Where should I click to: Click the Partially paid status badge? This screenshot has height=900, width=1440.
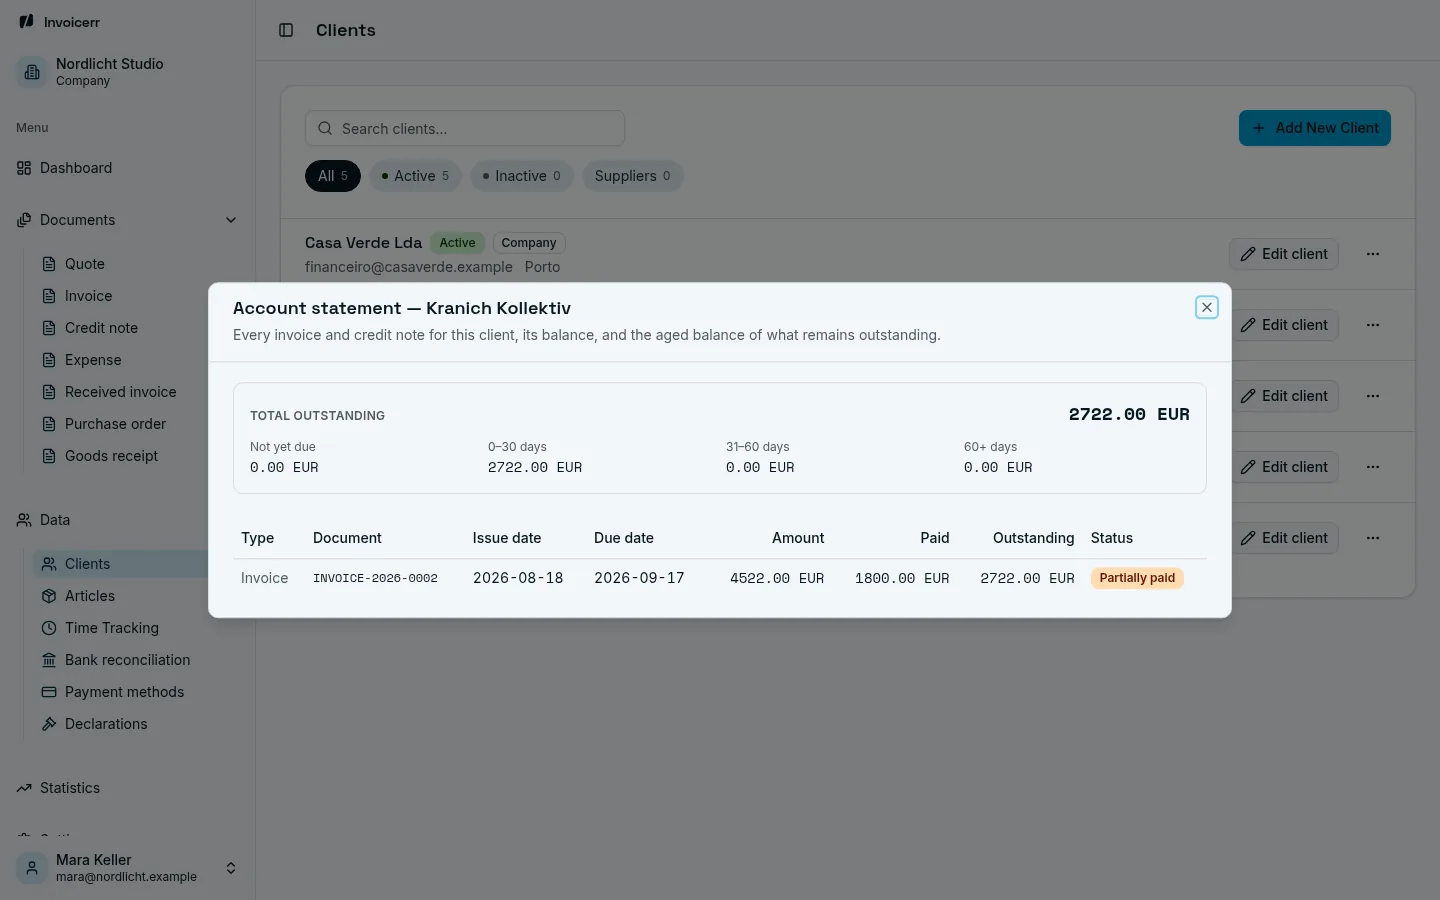click(x=1137, y=578)
